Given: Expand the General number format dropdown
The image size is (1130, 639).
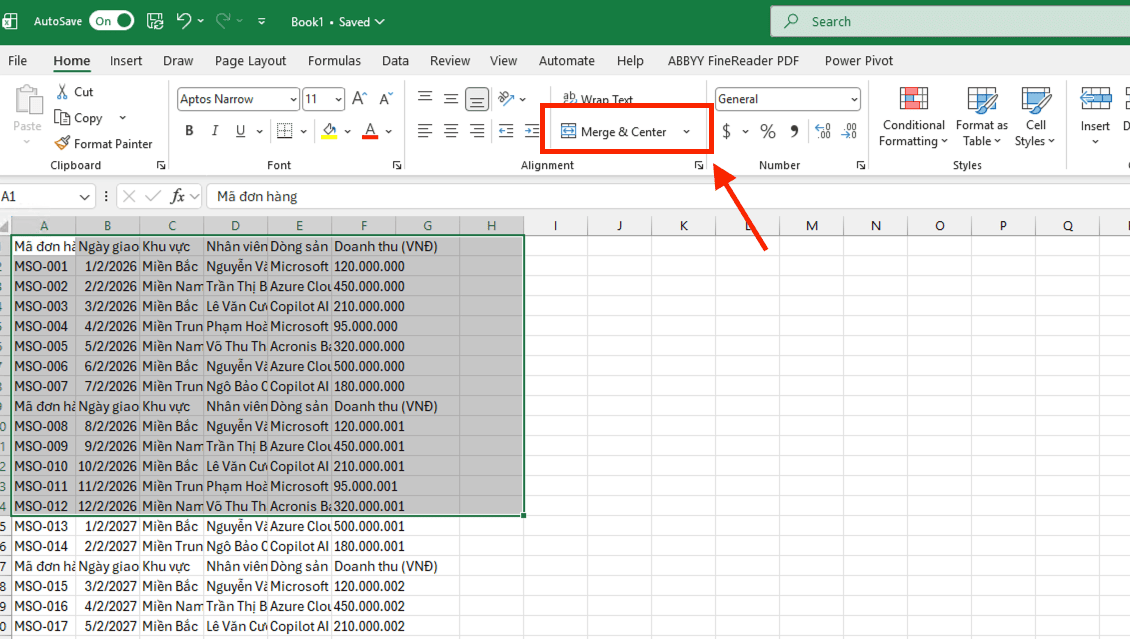Looking at the screenshot, I should (853, 99).
